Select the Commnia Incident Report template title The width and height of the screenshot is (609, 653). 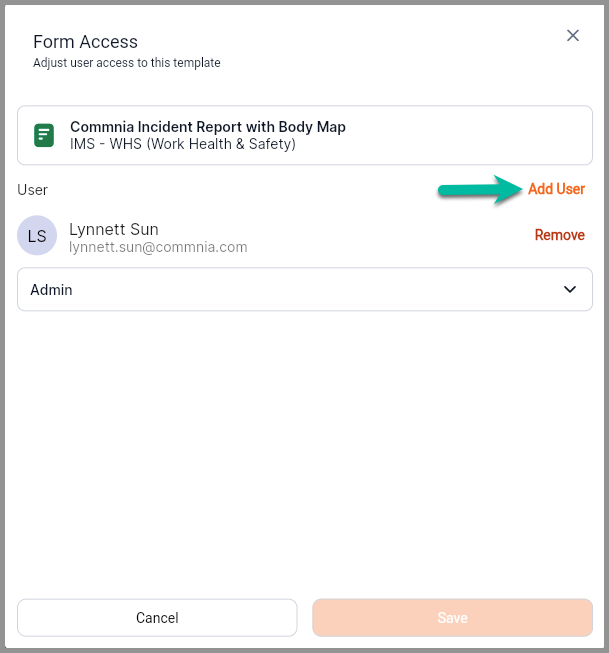click(208, 127)
